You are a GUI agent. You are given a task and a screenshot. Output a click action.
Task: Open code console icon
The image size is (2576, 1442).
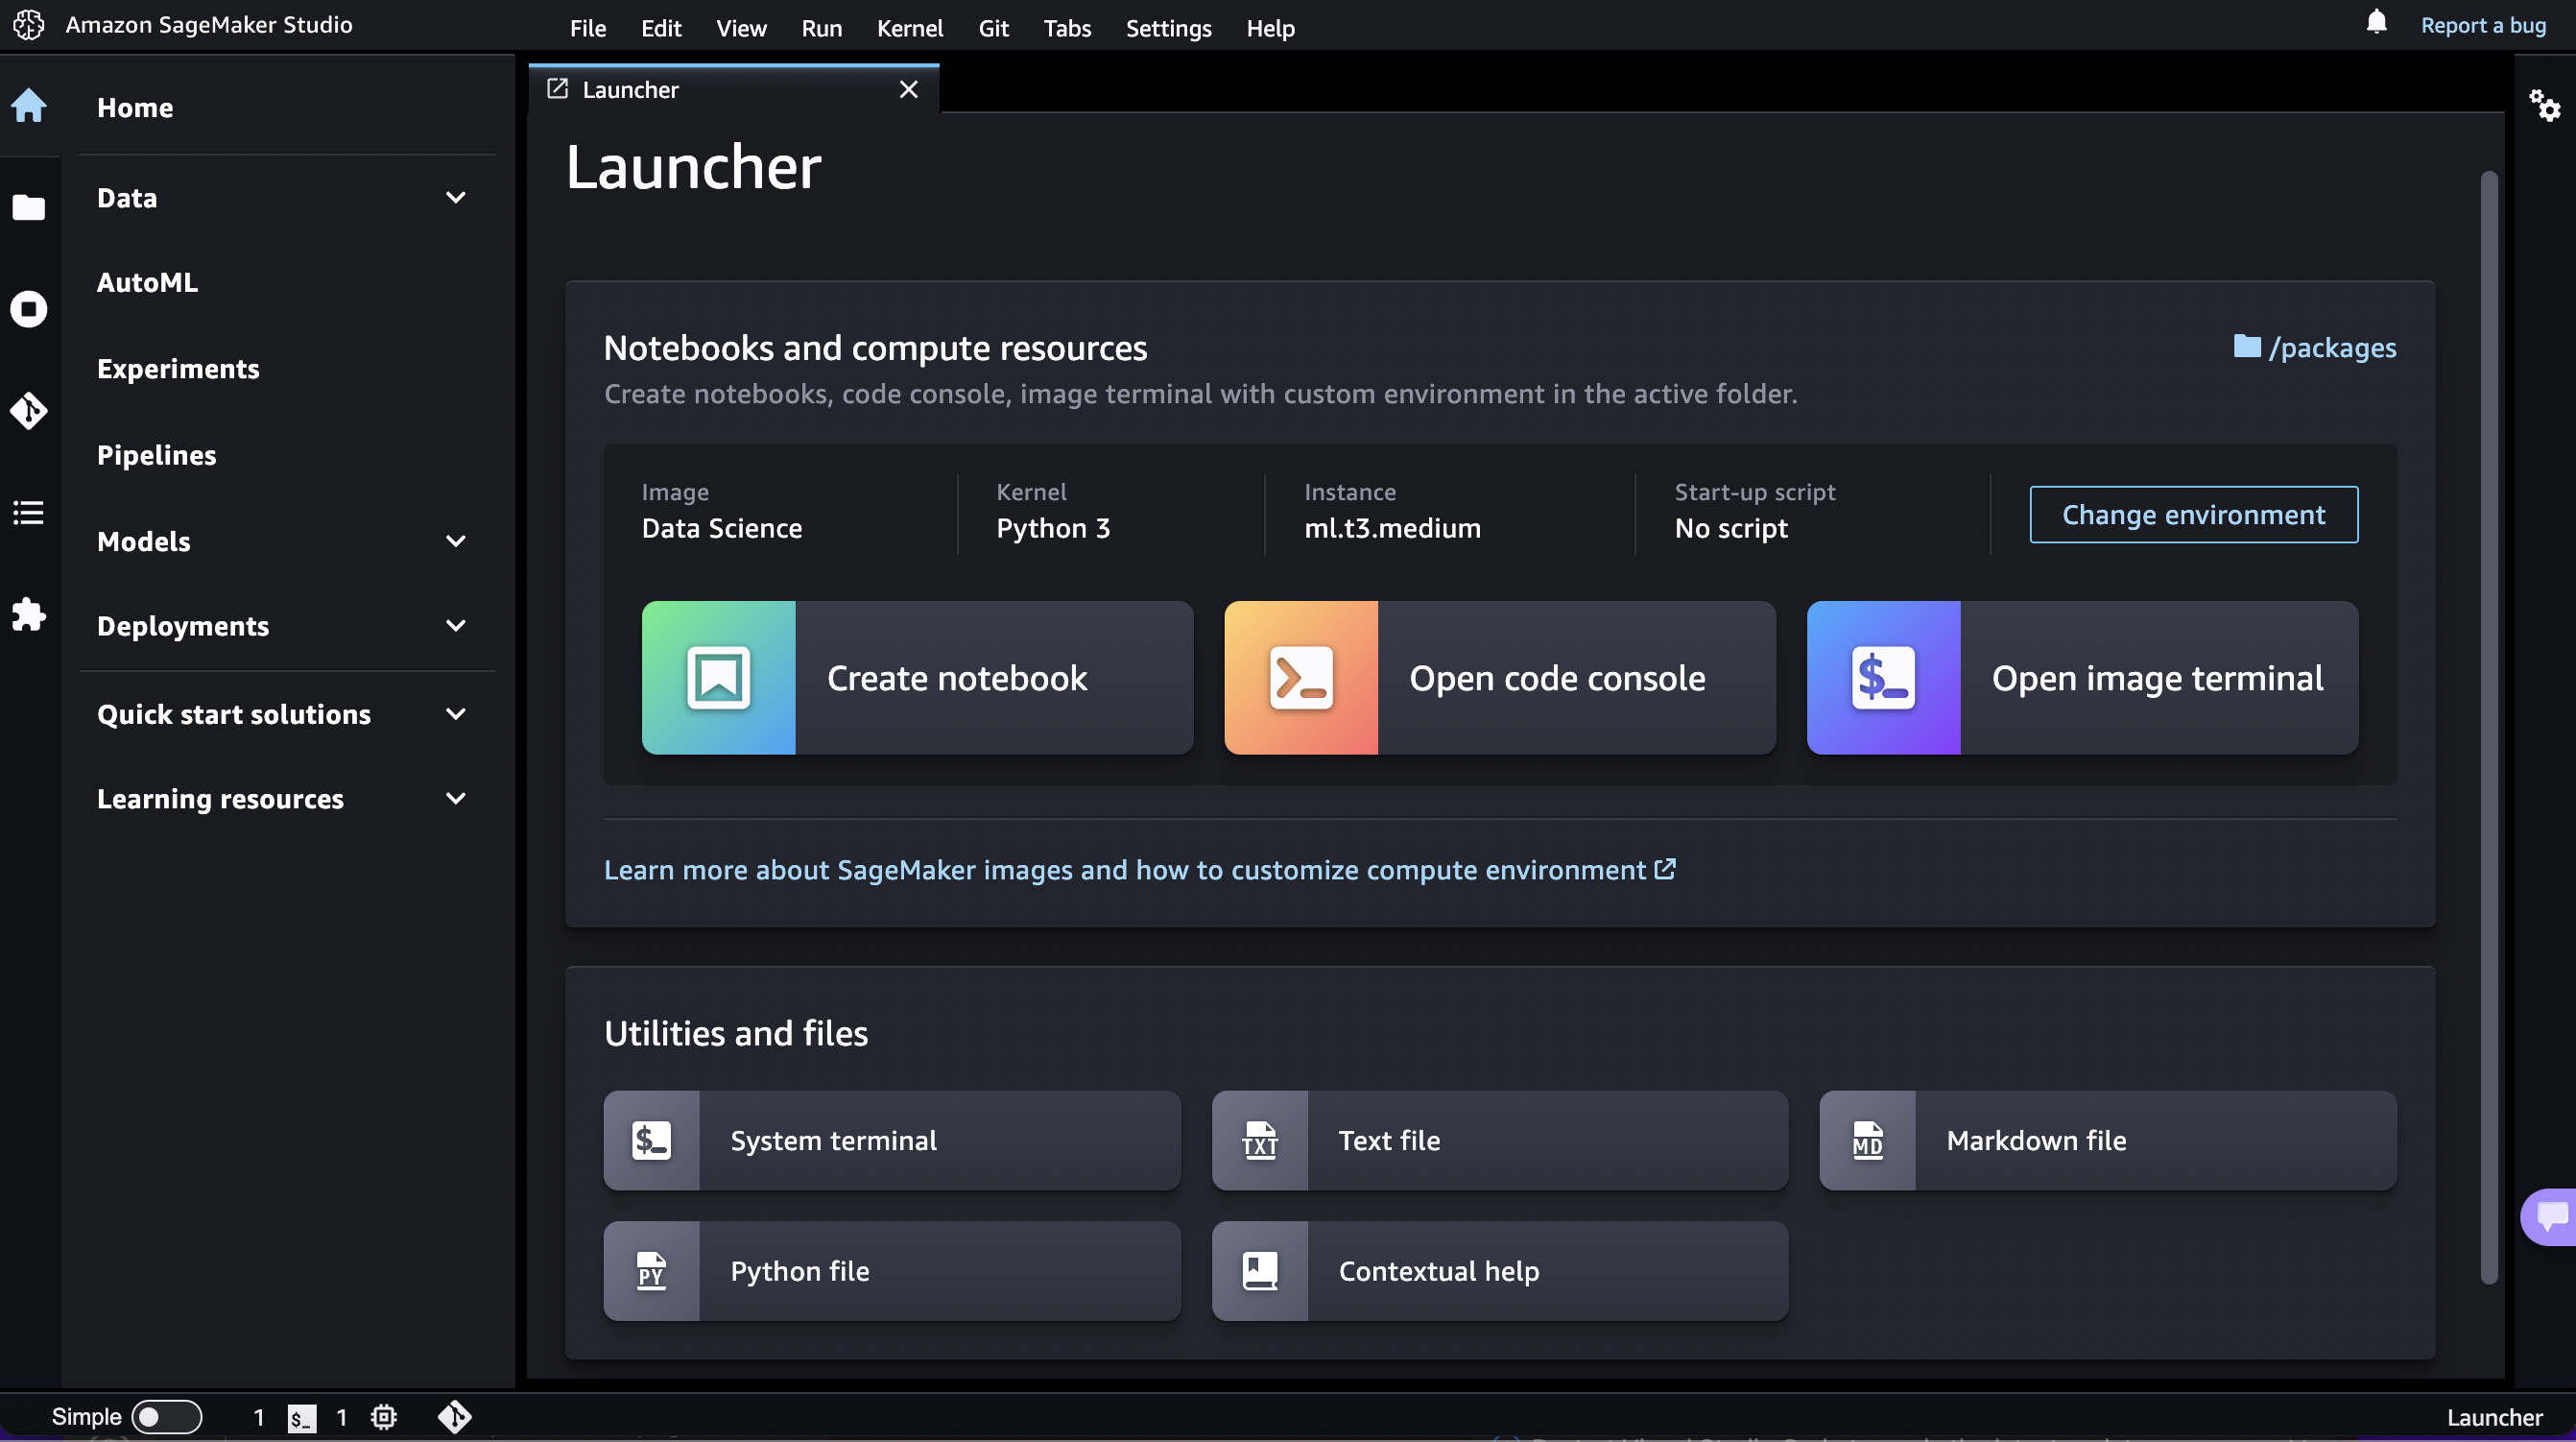point(1300,678)
